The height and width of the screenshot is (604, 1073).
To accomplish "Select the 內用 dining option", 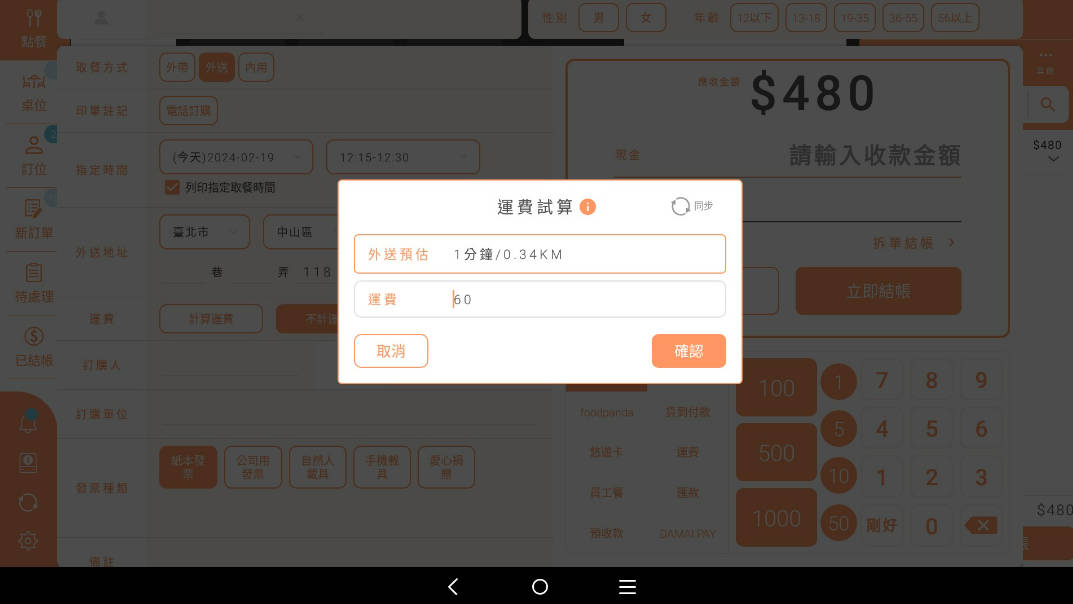I will [x=256, y=67].
